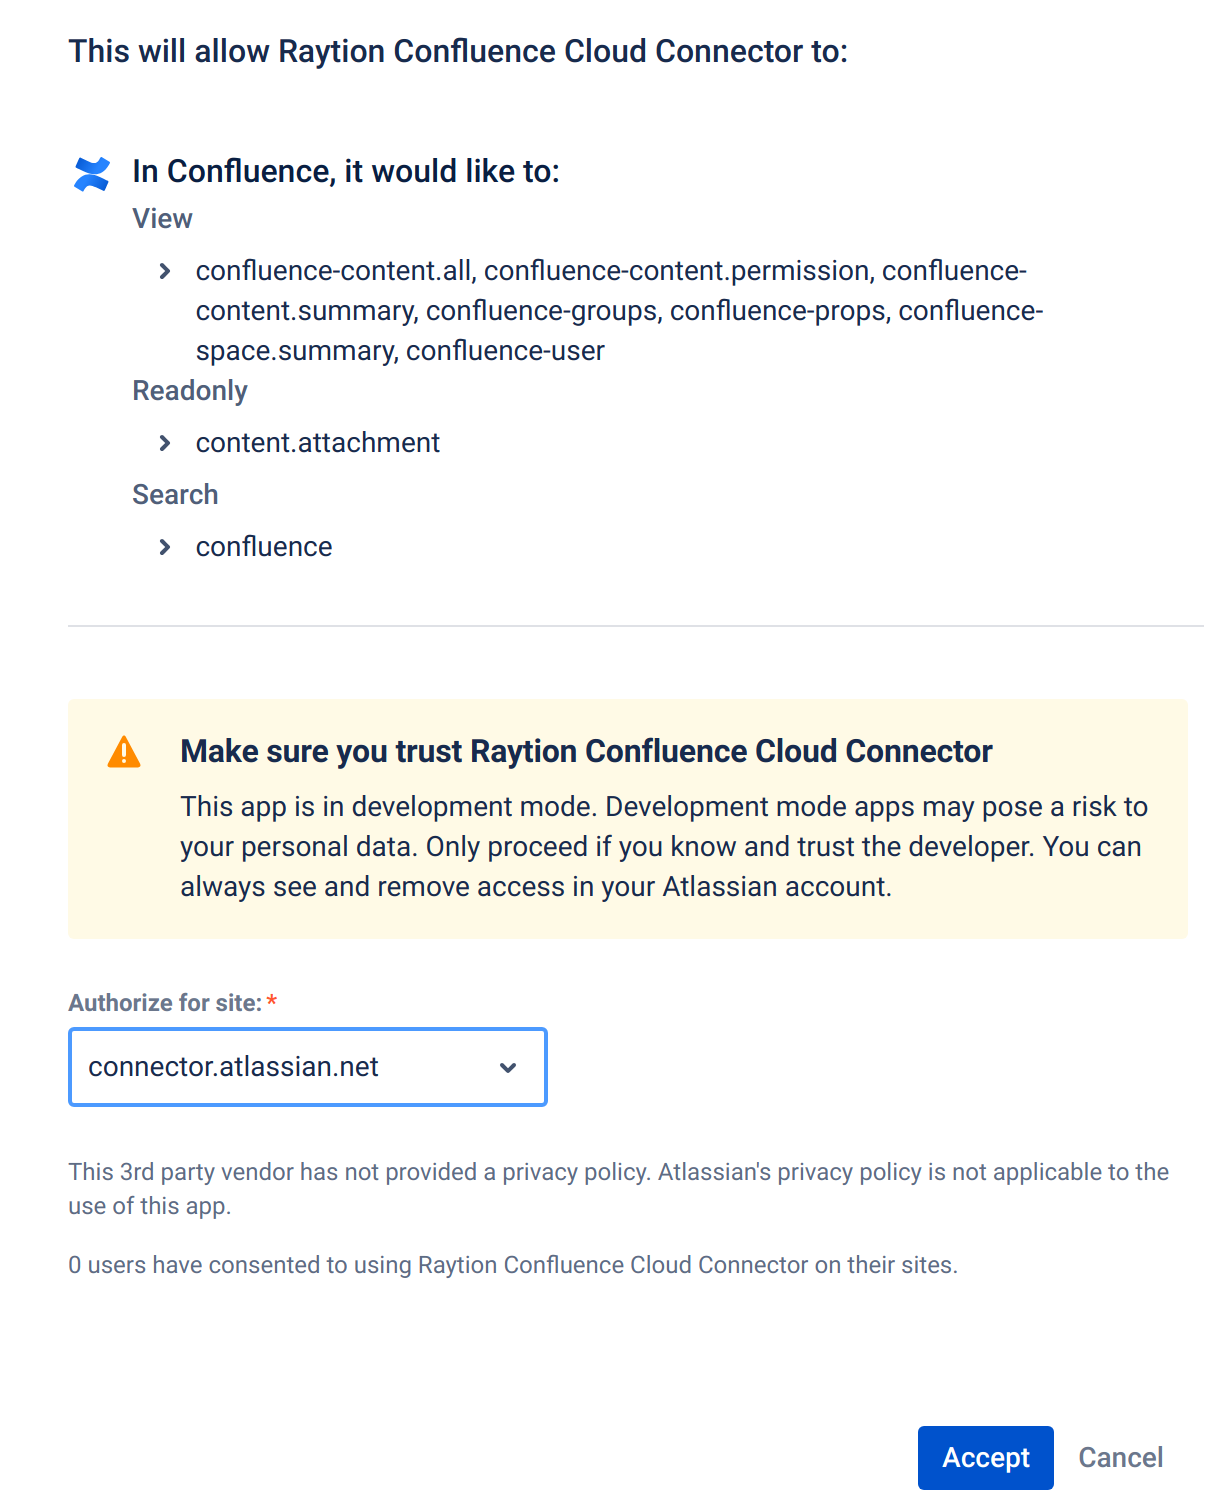Click the chevron beside confluence-content.all scopes
This screenshot has width=1216, height=1510.
167,271
